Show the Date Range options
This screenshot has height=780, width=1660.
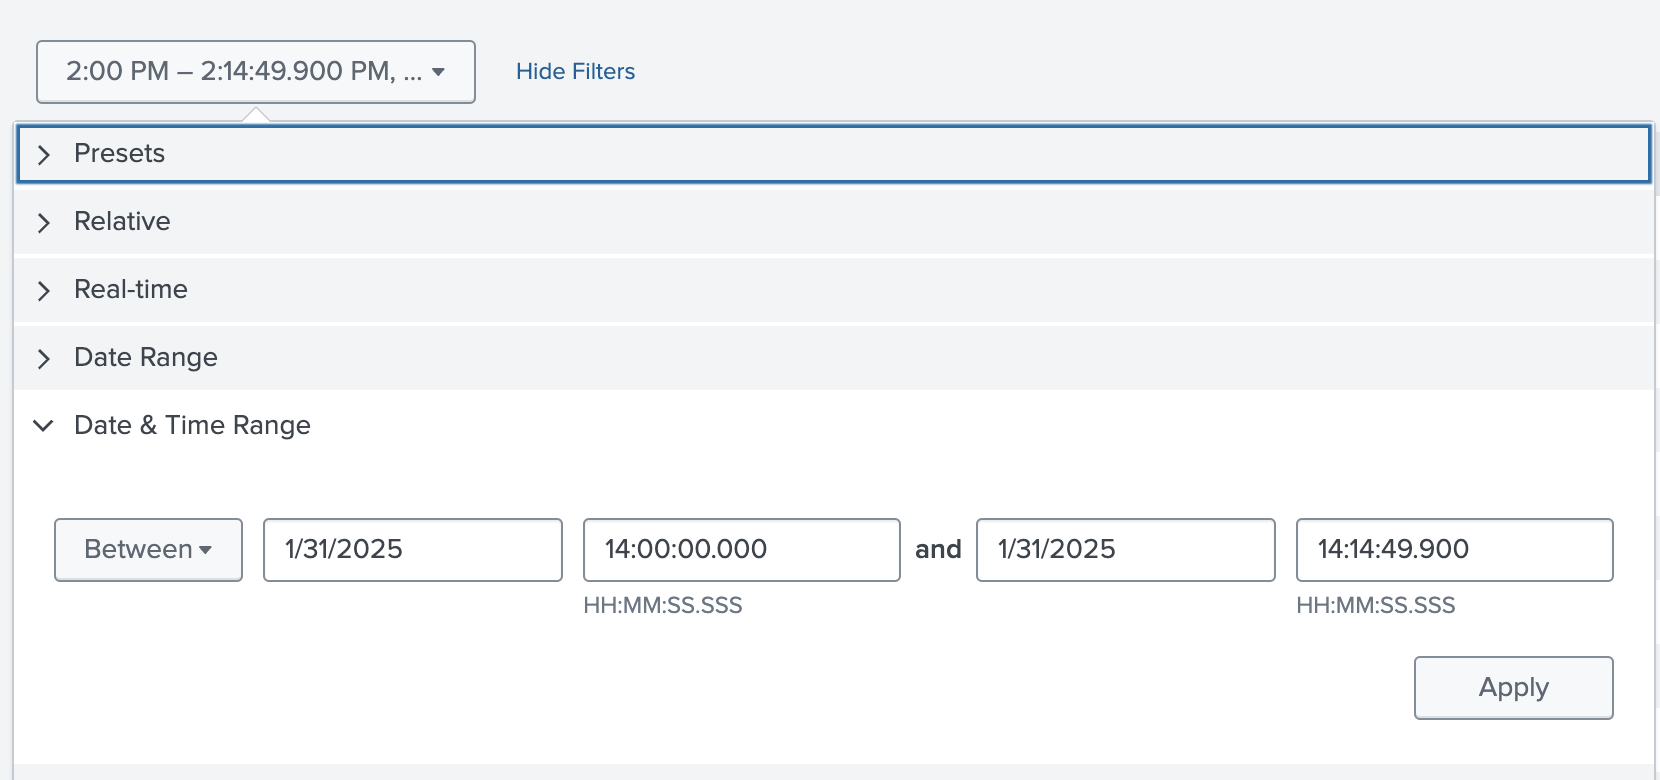click(x=146, y=357)
